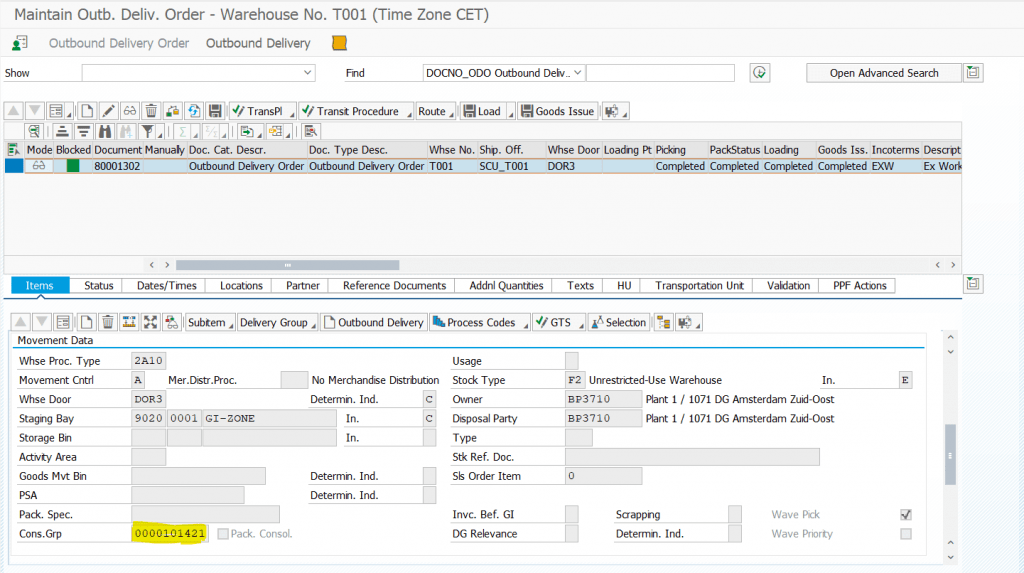Click the select-all icon at grid header corner
This screenshot has height=573, width=1024.
[x=13, y=150]
